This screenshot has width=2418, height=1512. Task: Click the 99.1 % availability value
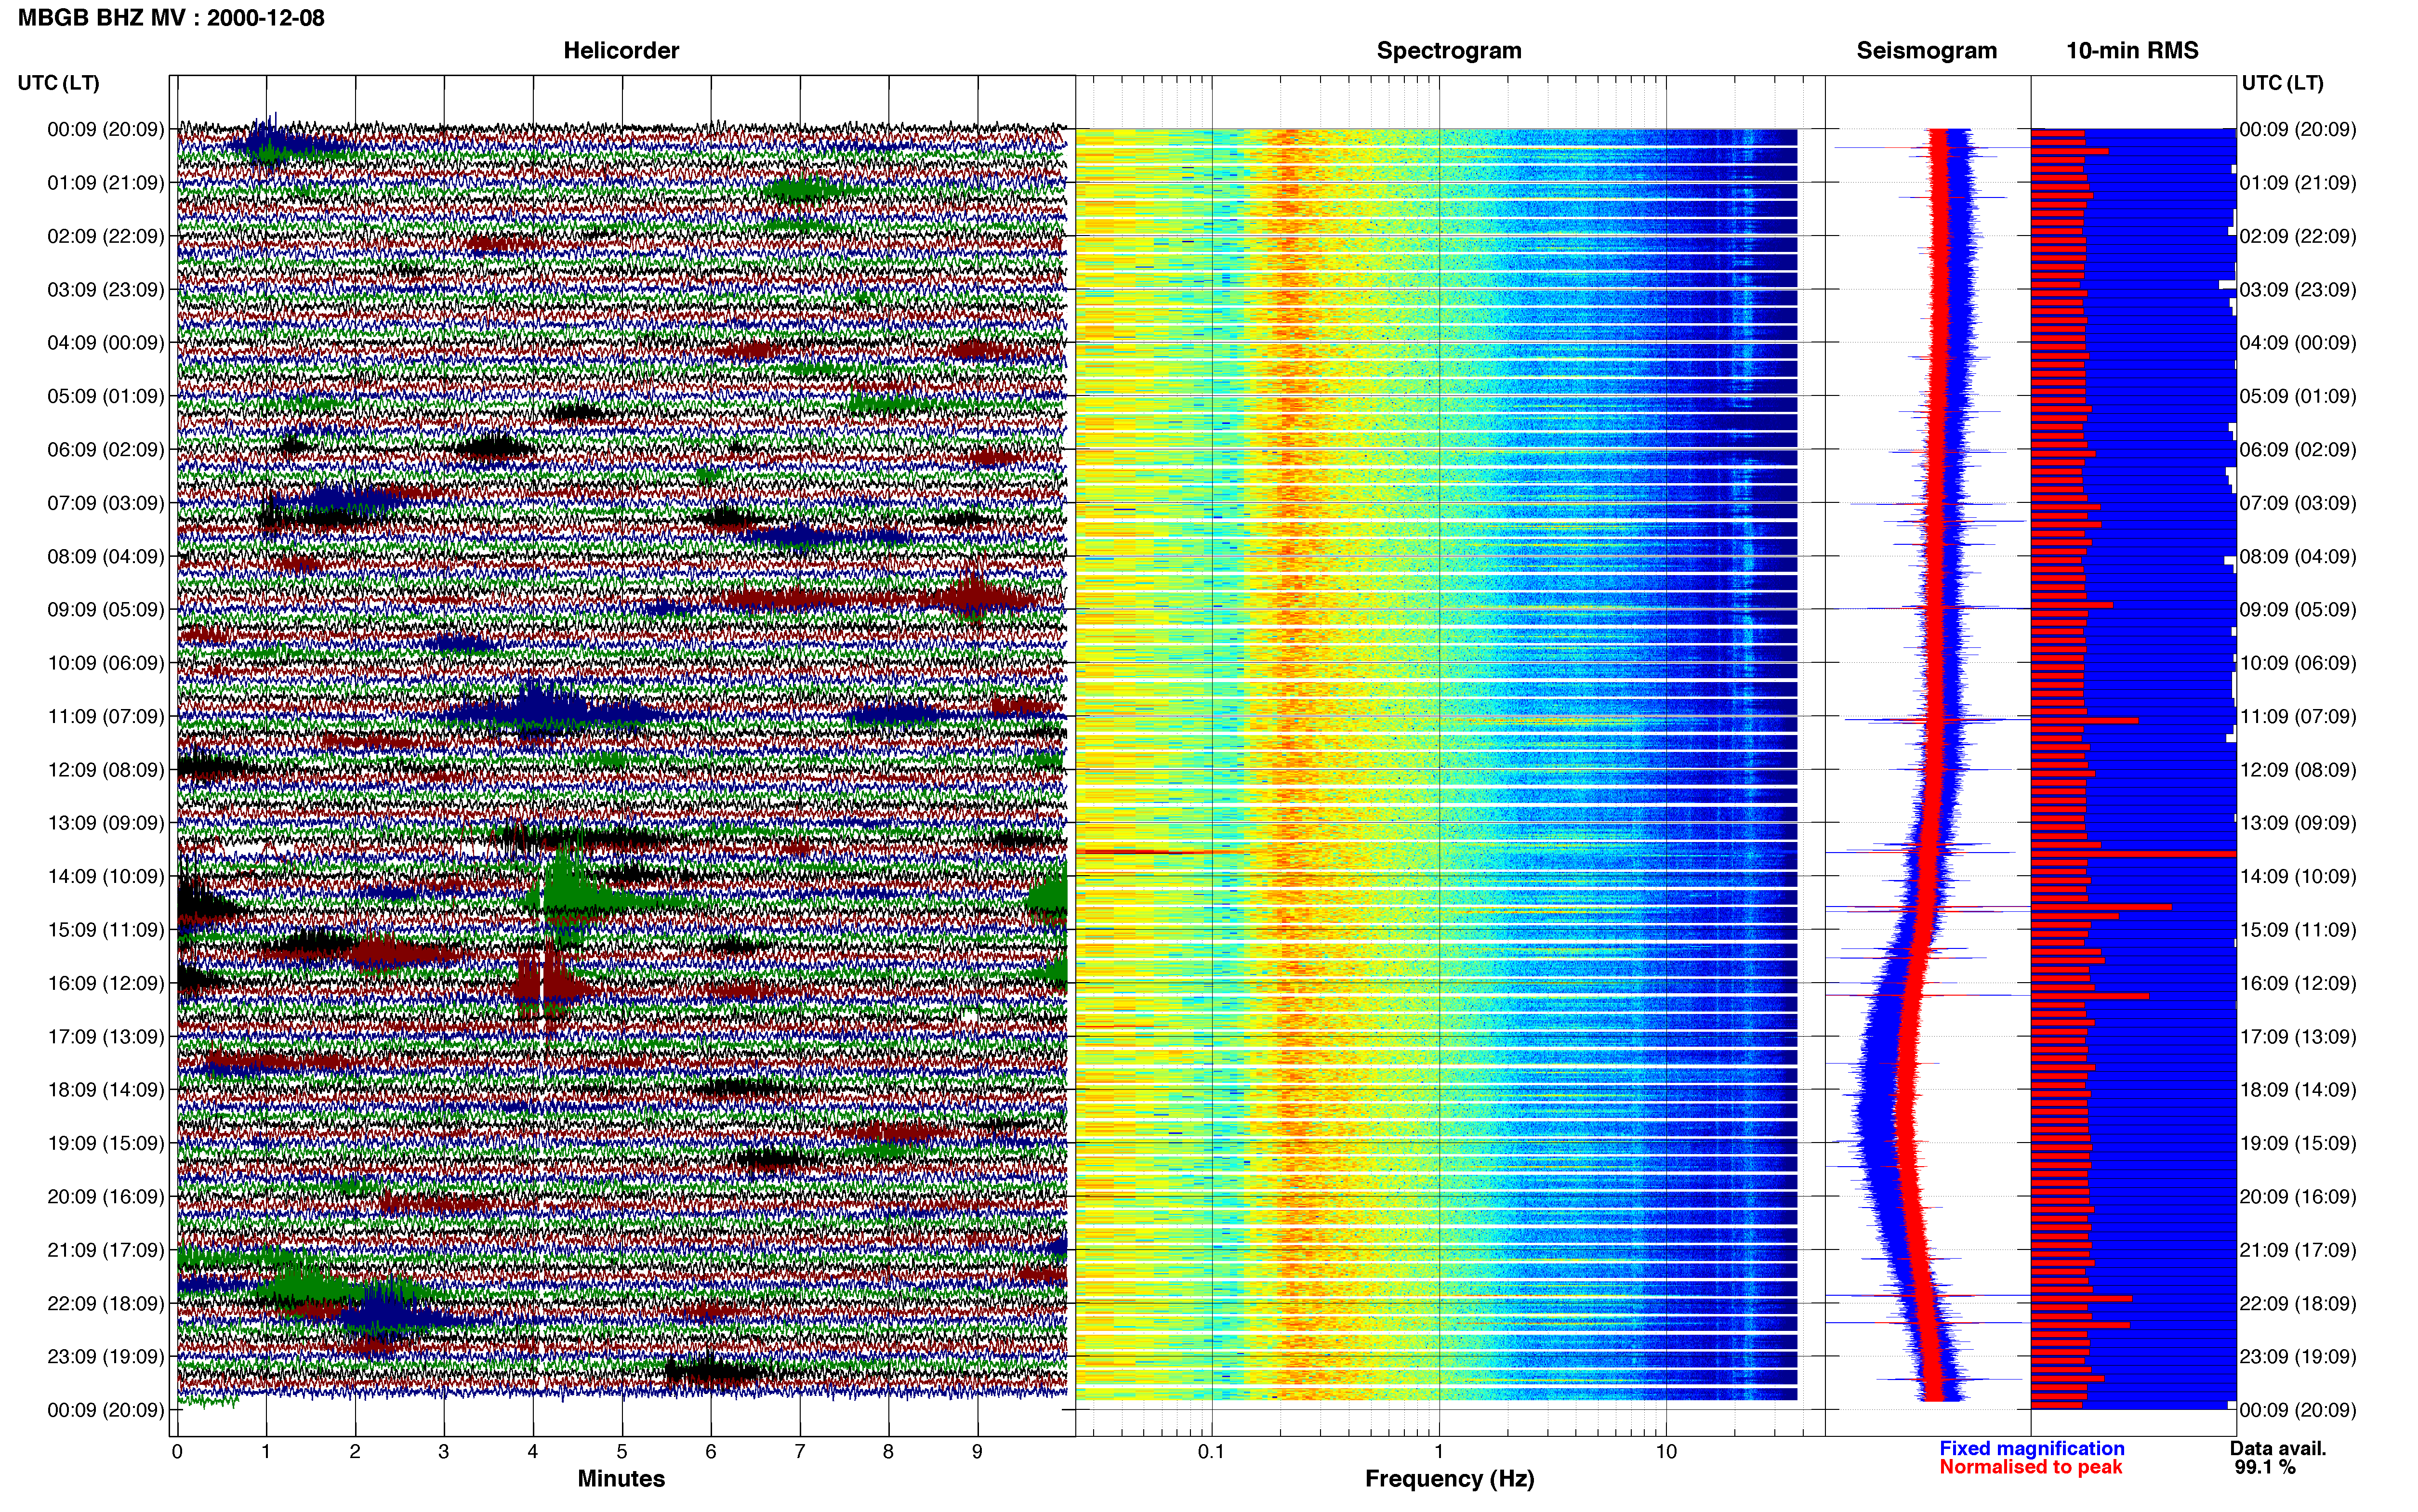2265,1468
